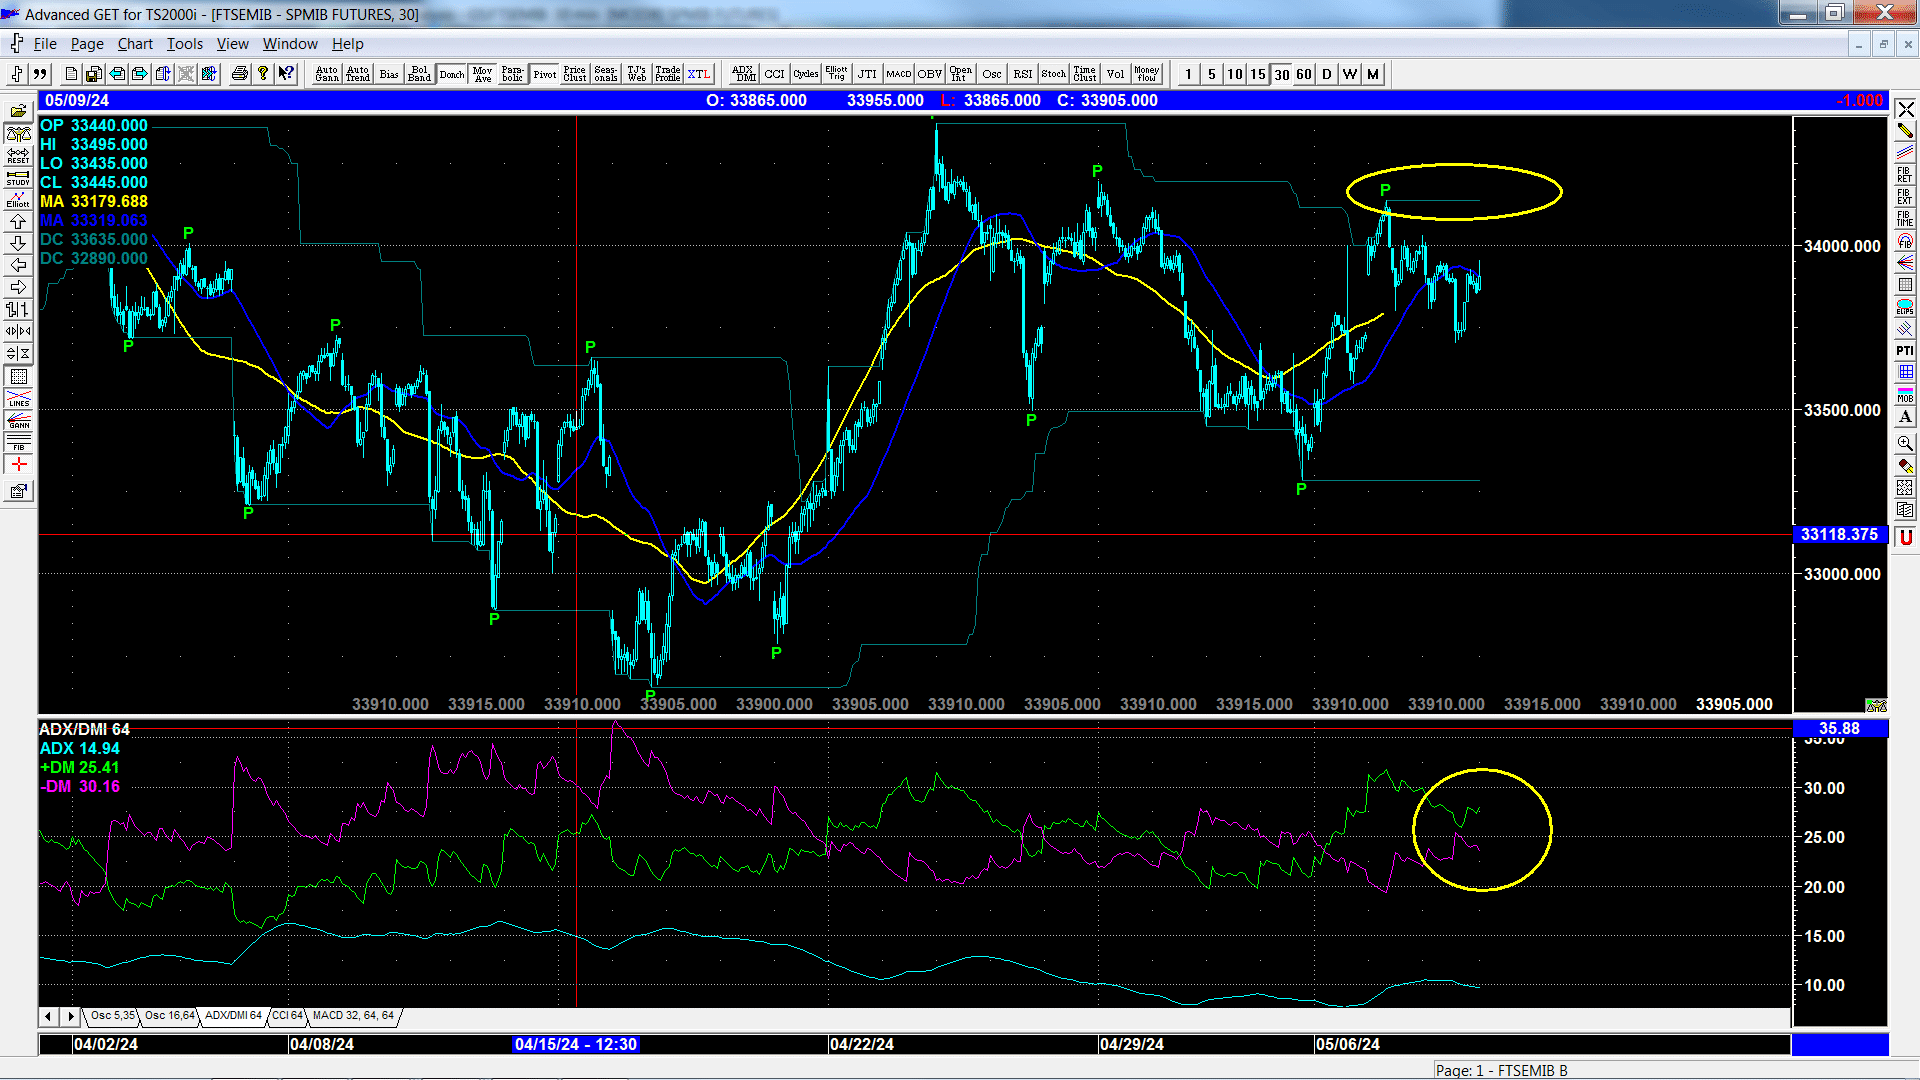Click the Trade Profile button
The height and width of the screenshot is (1080, 1920).
(668, 74)
